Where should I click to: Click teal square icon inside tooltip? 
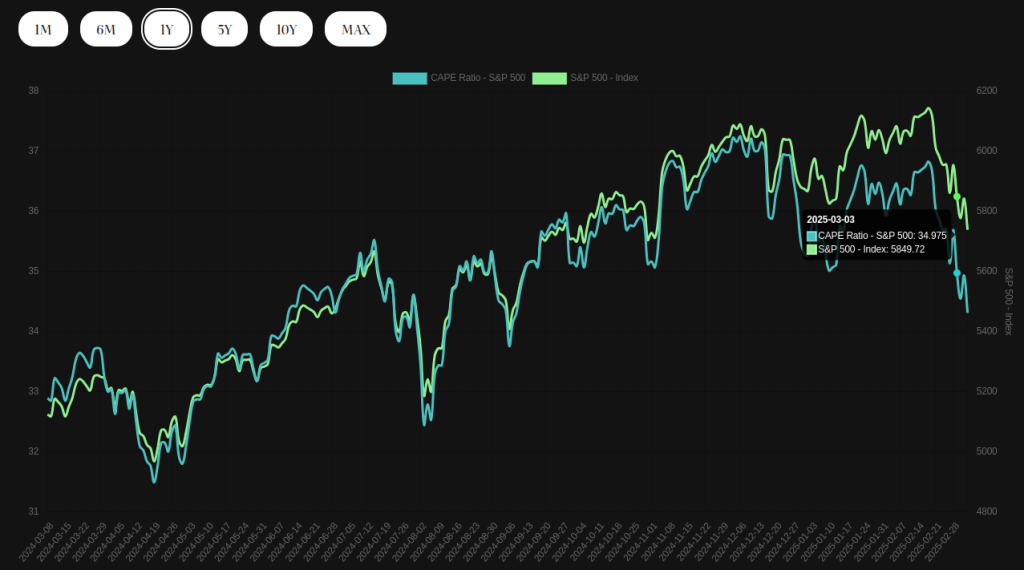click(x=812, y=236)
